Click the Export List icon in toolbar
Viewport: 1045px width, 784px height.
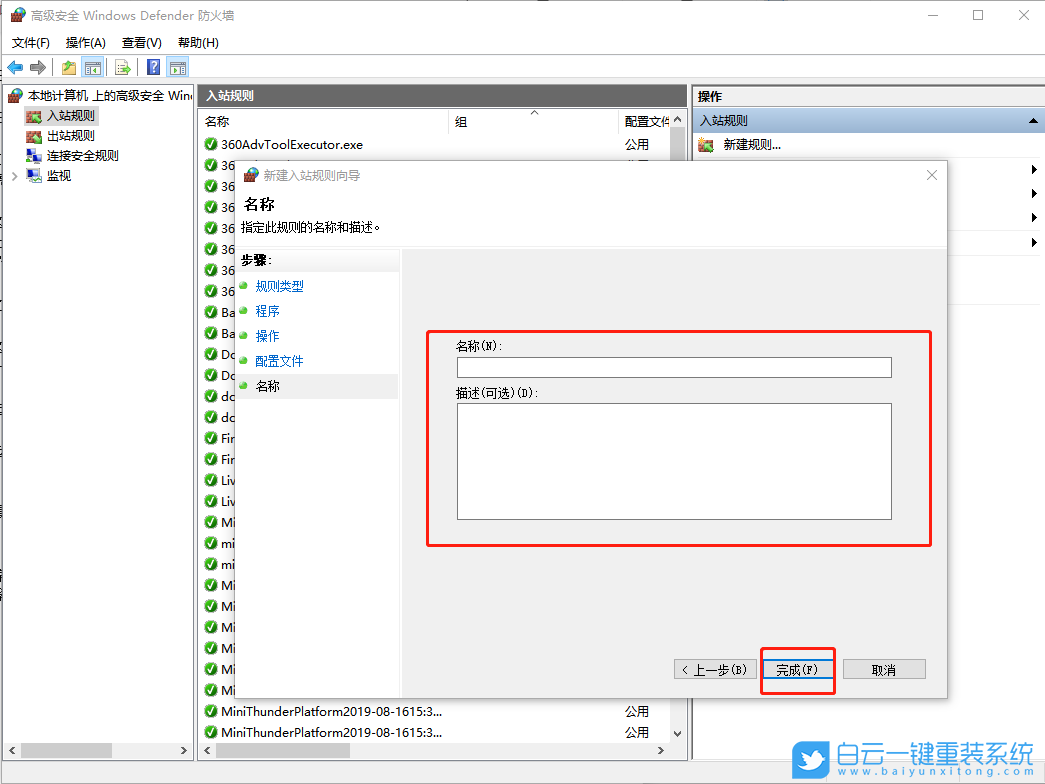coord(121,67)
